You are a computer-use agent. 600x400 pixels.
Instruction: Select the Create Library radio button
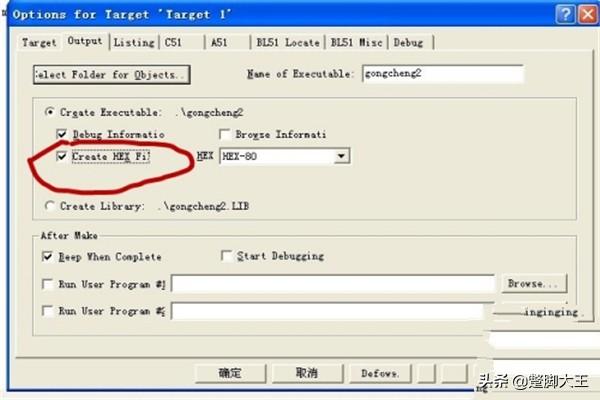point(49,206)
